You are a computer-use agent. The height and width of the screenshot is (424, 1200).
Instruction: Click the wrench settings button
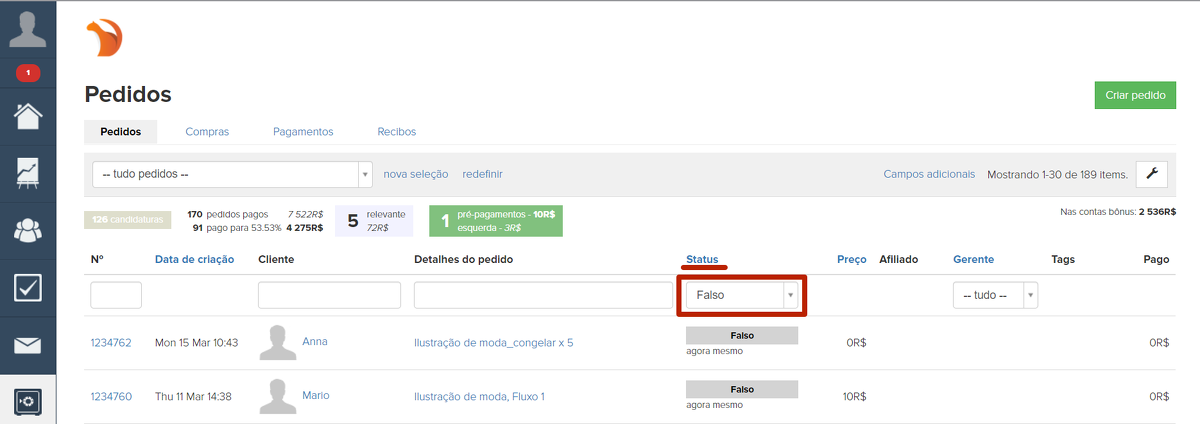click(1152, 174)
